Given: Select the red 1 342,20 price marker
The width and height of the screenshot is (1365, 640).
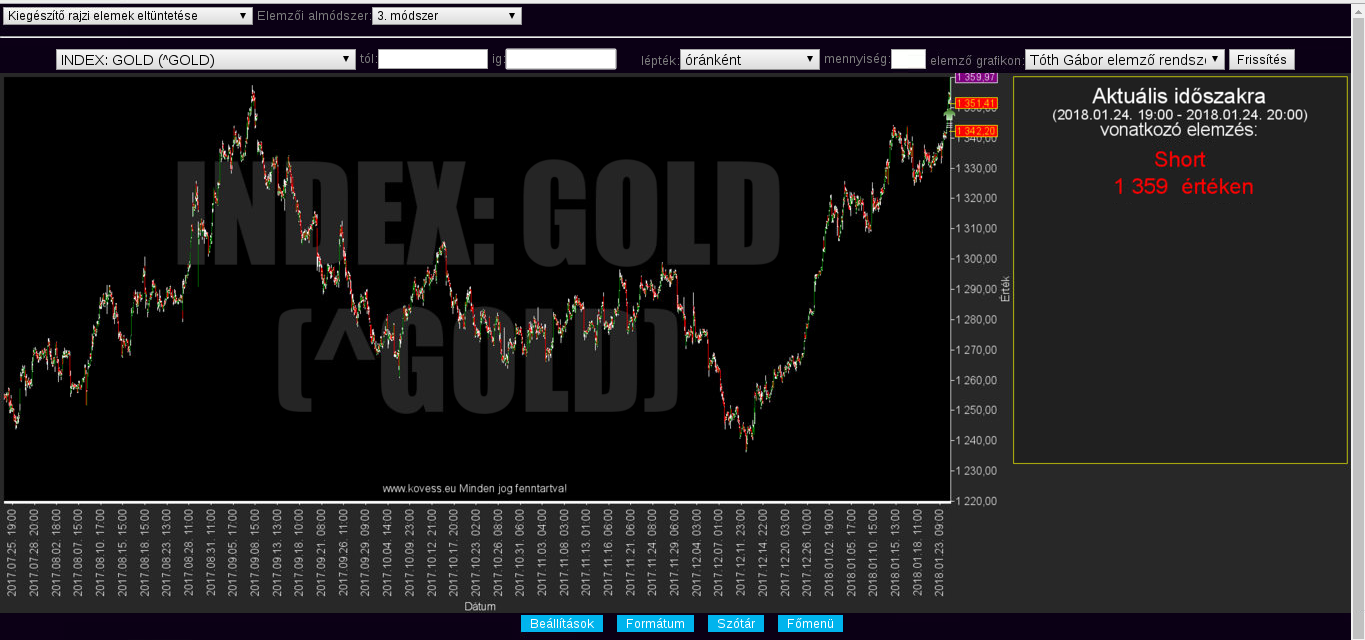Looking at the screenshot, I should pos(975,131).
